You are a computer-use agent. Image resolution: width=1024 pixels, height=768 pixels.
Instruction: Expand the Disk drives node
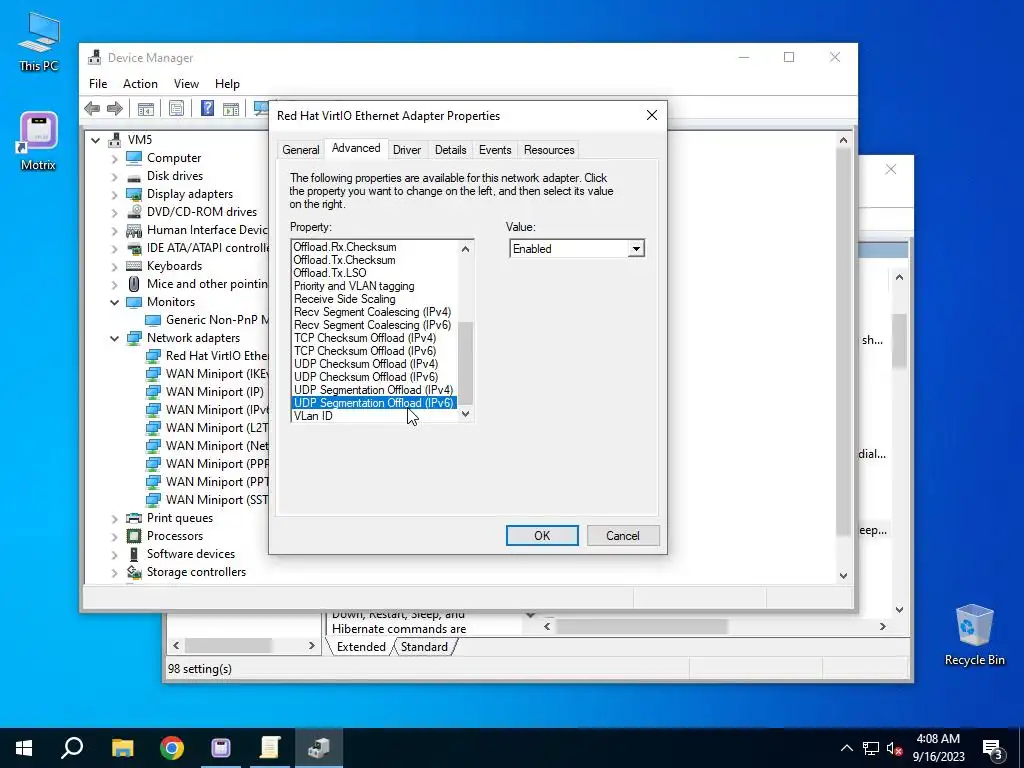[x=115, y=176]
